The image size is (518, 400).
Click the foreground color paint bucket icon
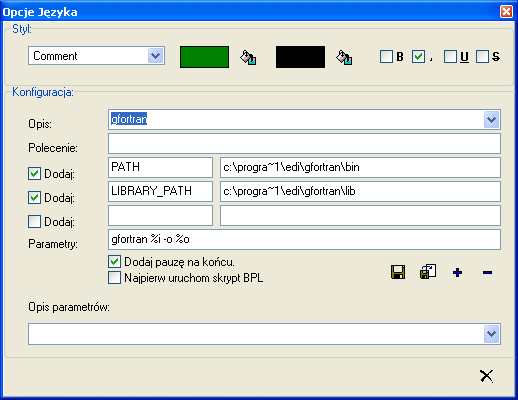coord(248,58)
